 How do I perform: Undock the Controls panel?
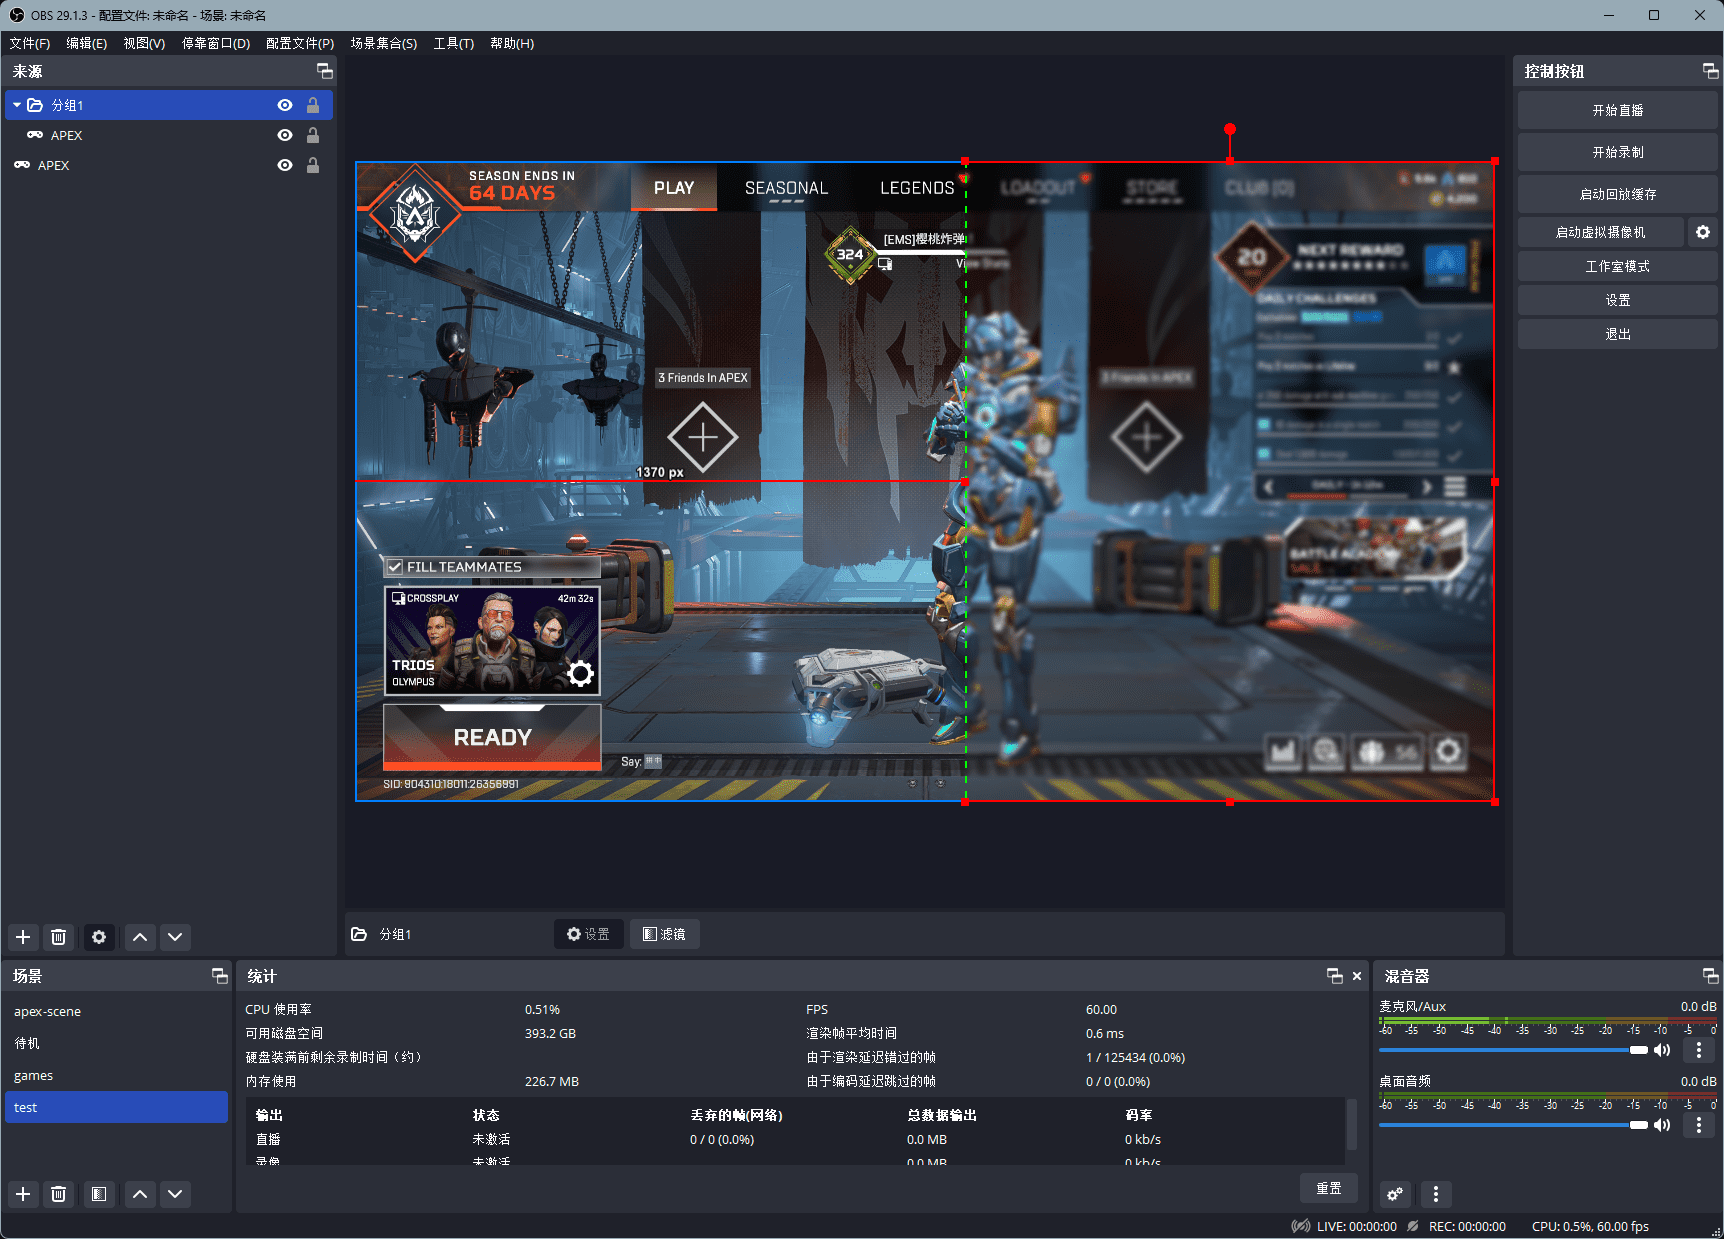point(1710,71)
